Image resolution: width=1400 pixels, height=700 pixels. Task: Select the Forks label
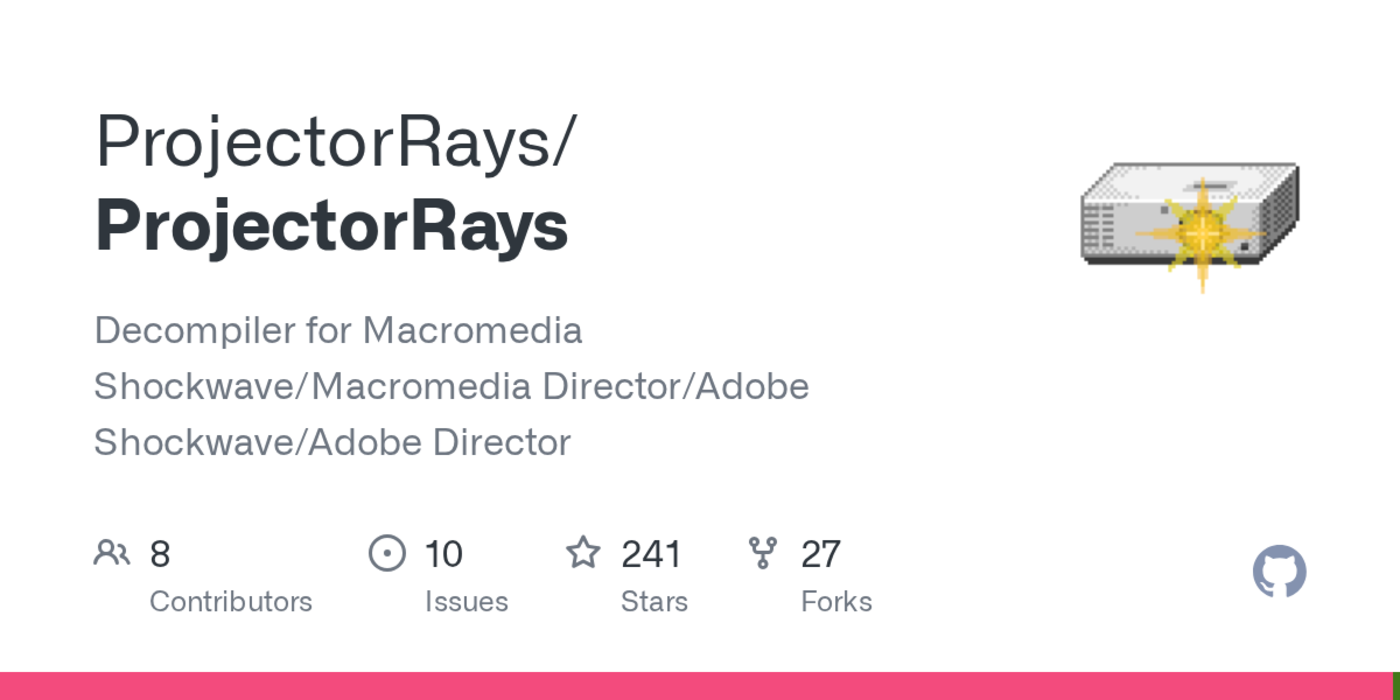point(836,602)
